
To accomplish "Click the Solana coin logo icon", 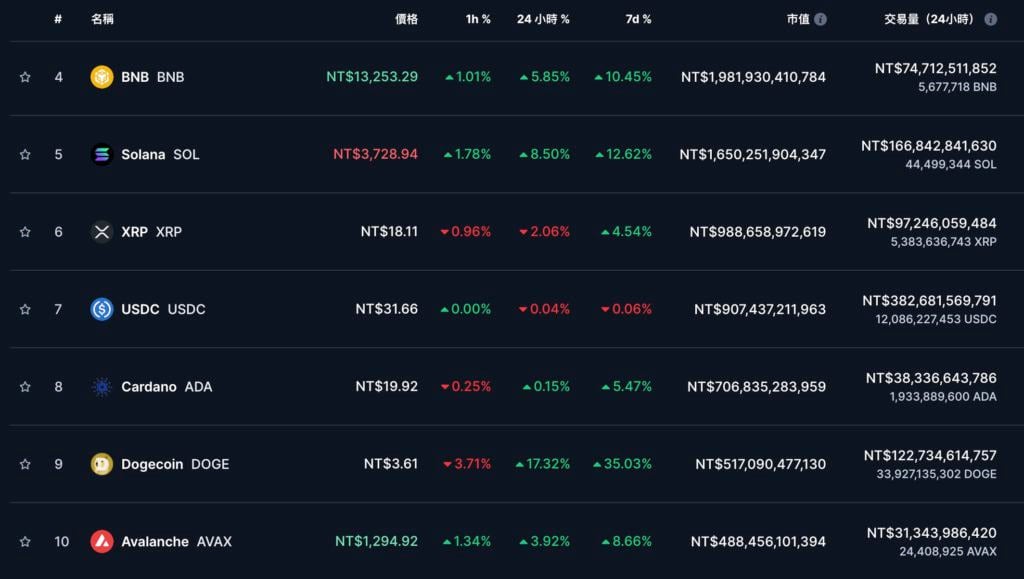I will pos(102,154).
